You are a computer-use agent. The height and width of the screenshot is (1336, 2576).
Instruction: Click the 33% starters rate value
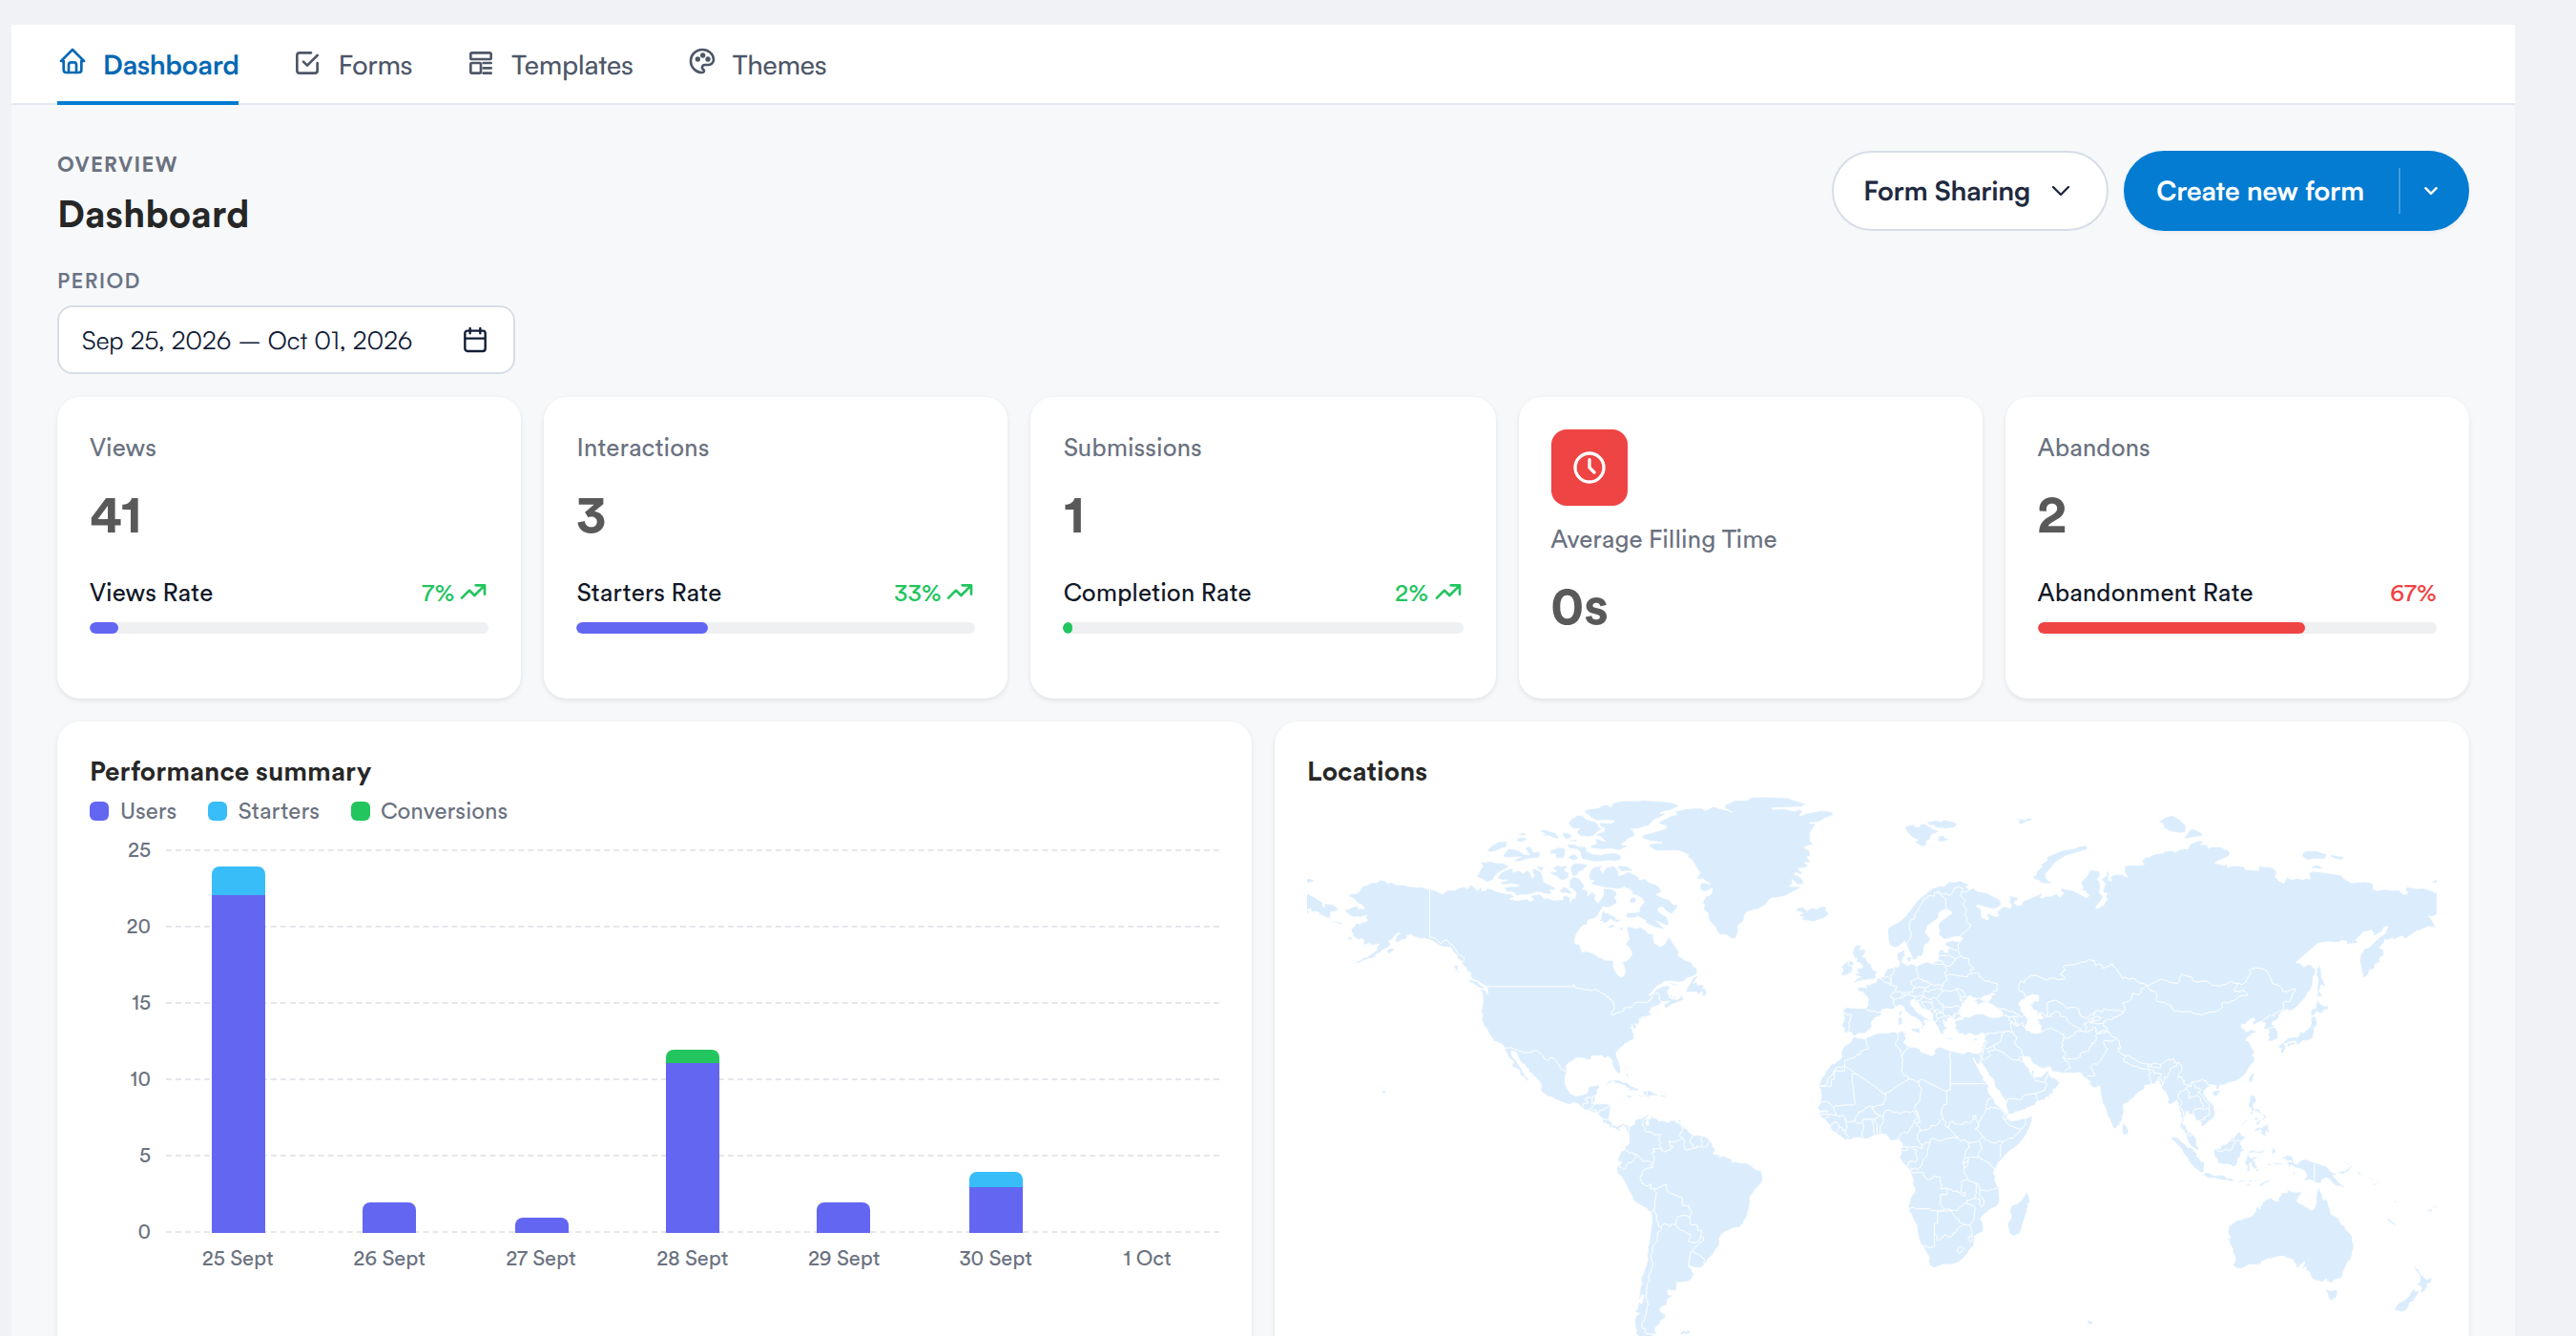[917, 593]
